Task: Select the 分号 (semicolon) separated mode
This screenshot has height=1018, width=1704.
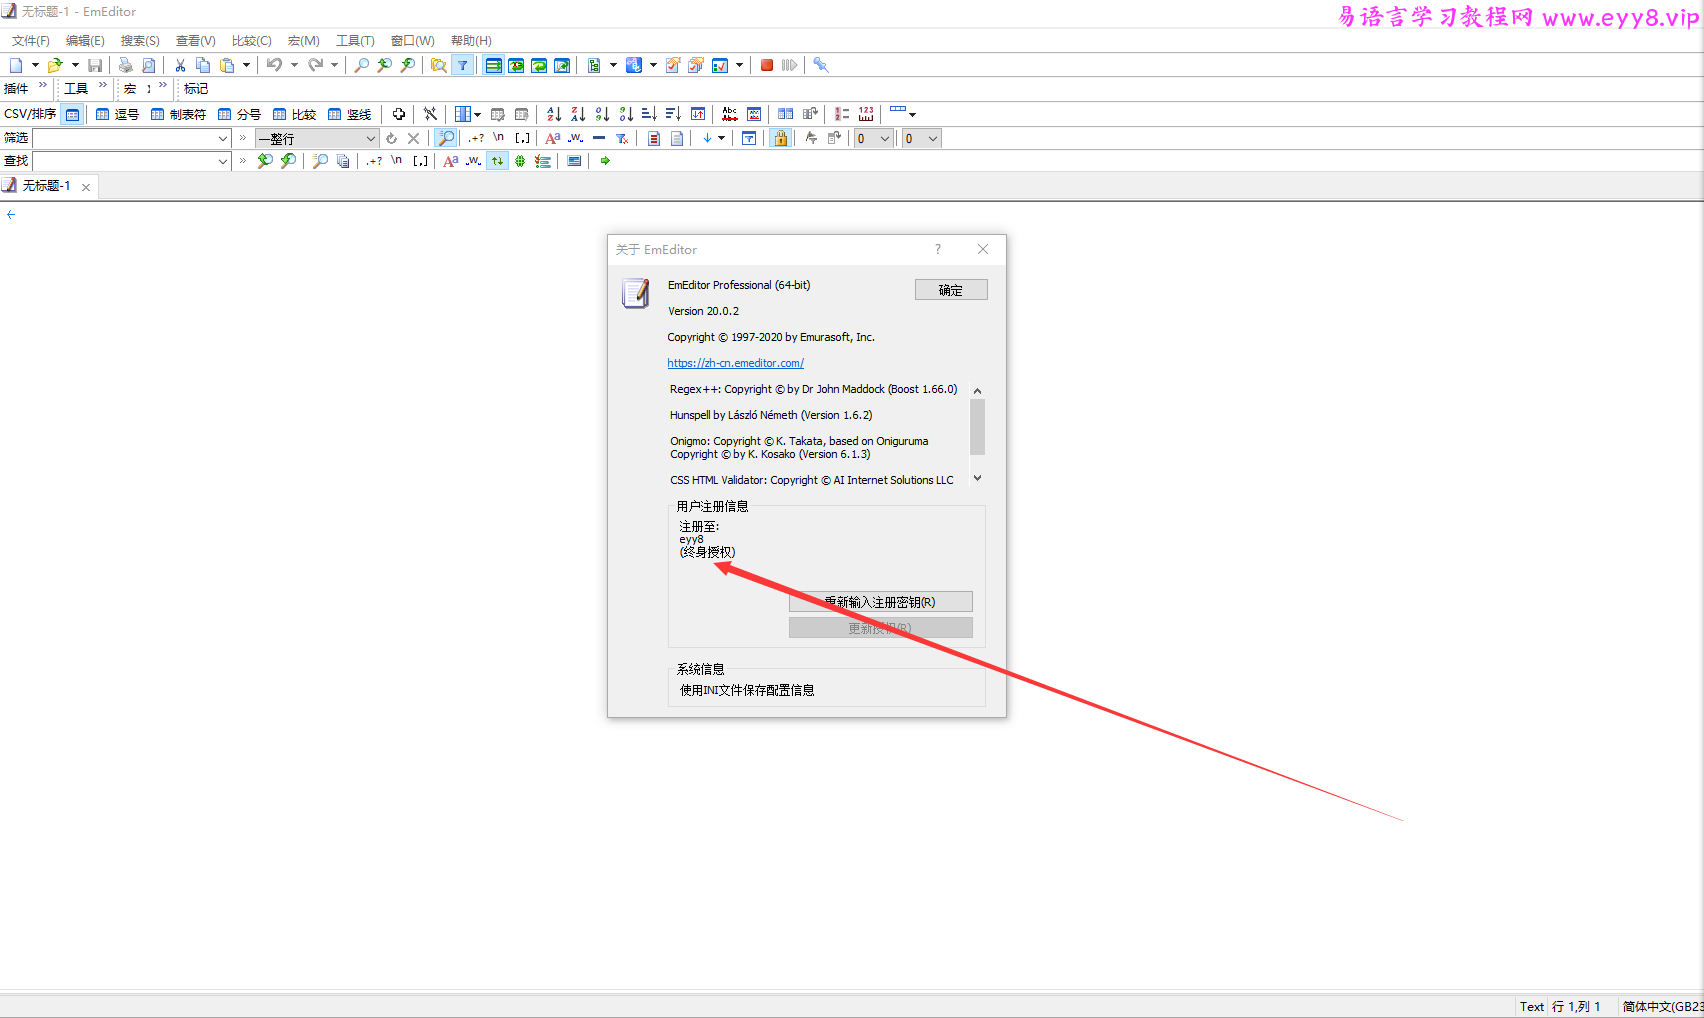Action: [239, 114]
